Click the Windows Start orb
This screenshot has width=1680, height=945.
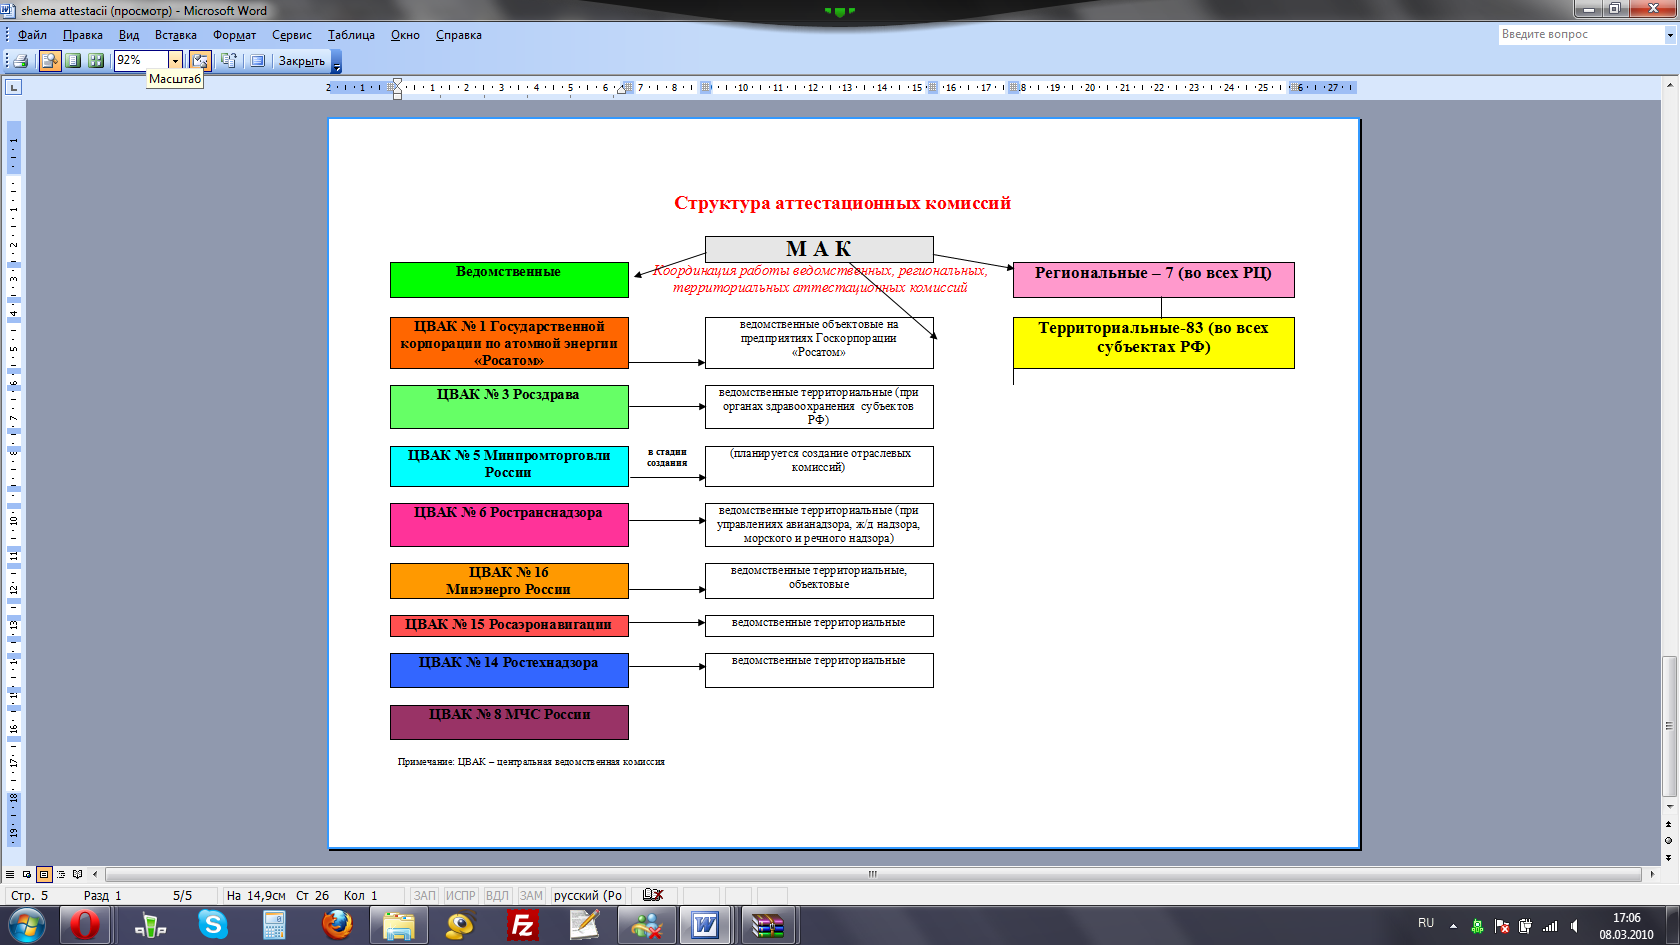click(x=27, y=926)
